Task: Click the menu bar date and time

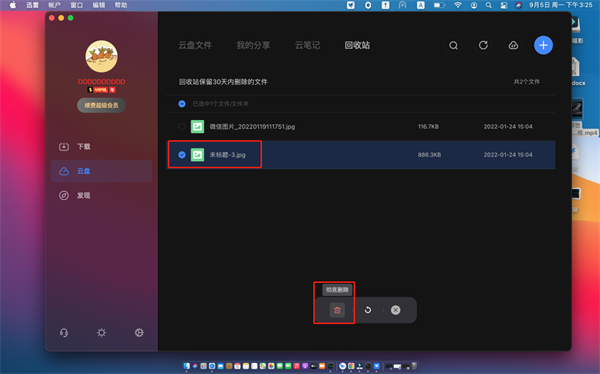Action: (561, 5)
